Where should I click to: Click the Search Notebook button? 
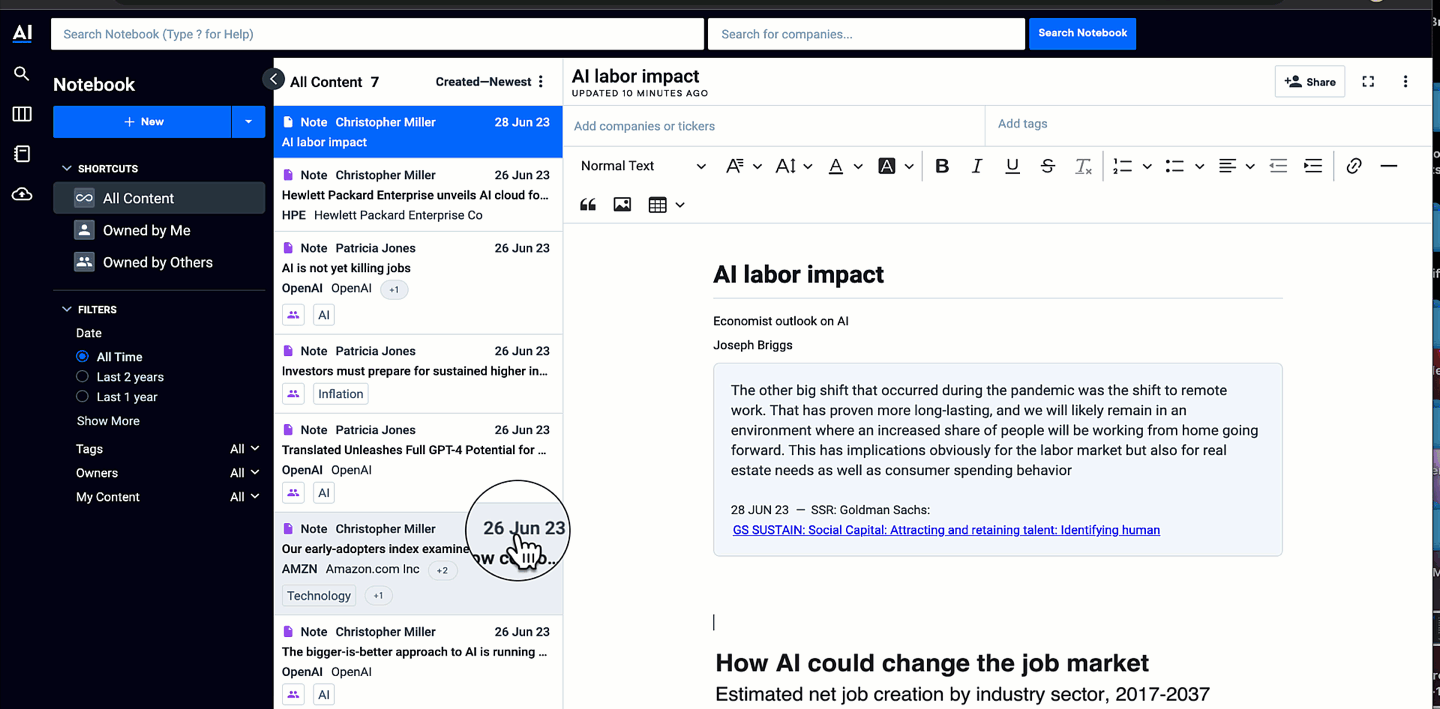[1082, 33]
